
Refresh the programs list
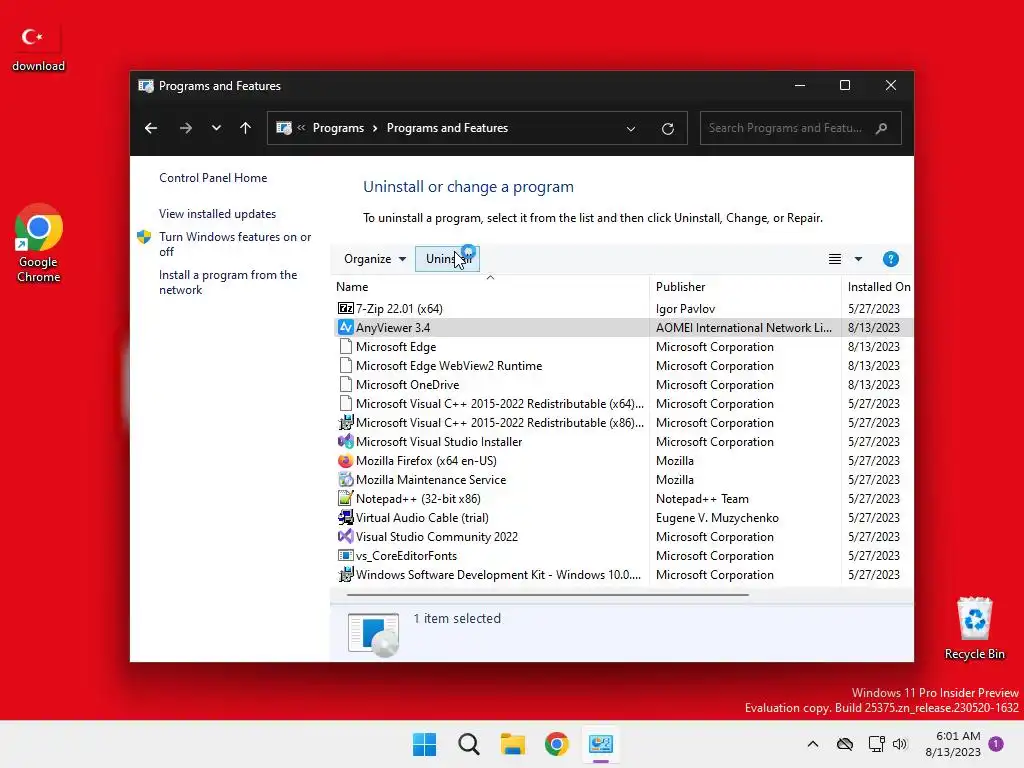click(667, 129)
